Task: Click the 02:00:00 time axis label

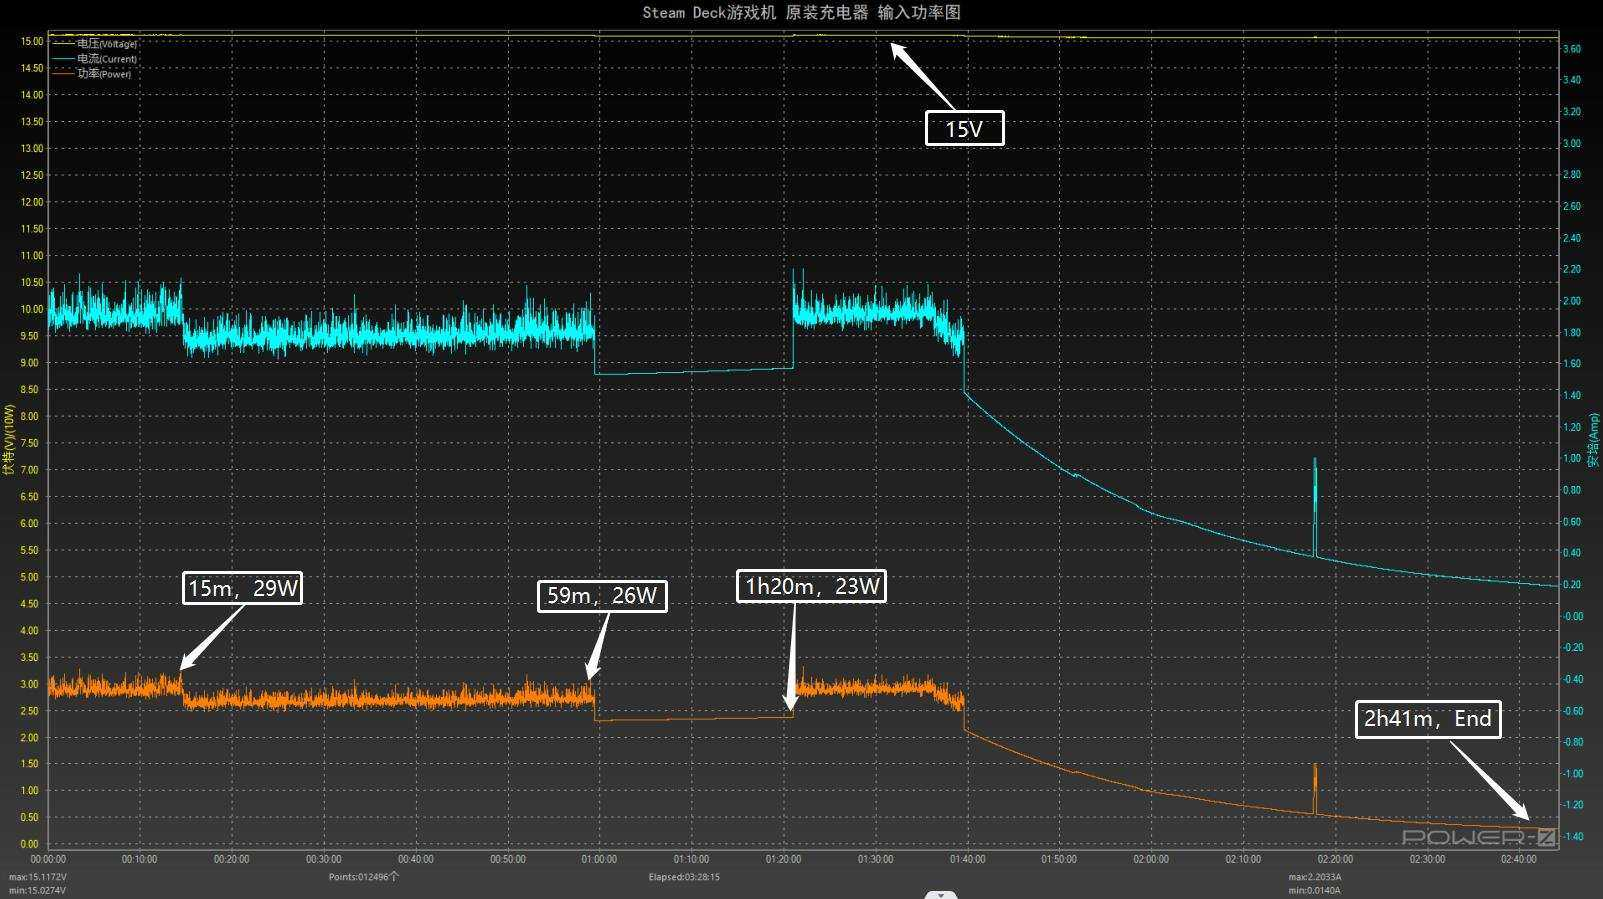Action: click(1151, 859)
